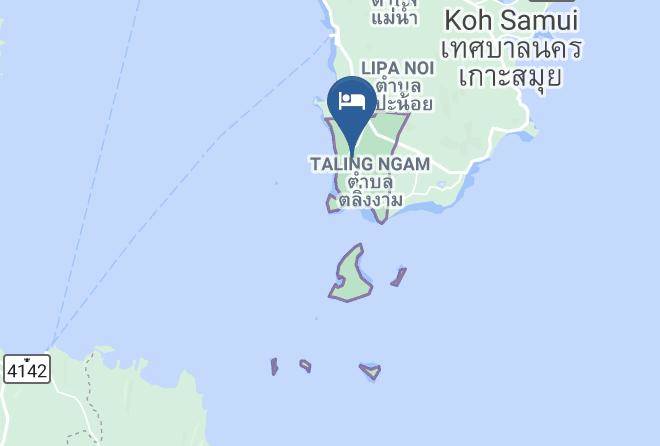Click the 4142 road shield icon

[27, 369]
